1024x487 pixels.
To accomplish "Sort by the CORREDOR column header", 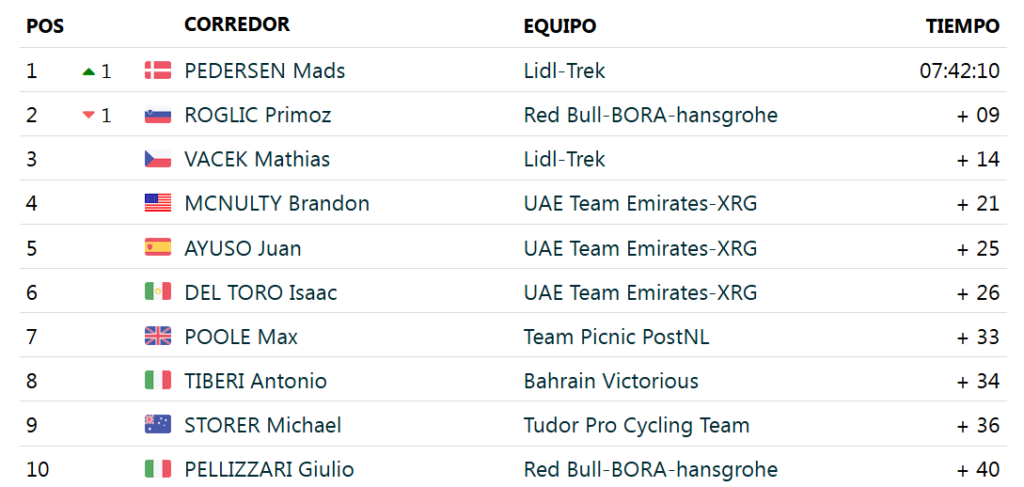I will [x=237, y=25].
